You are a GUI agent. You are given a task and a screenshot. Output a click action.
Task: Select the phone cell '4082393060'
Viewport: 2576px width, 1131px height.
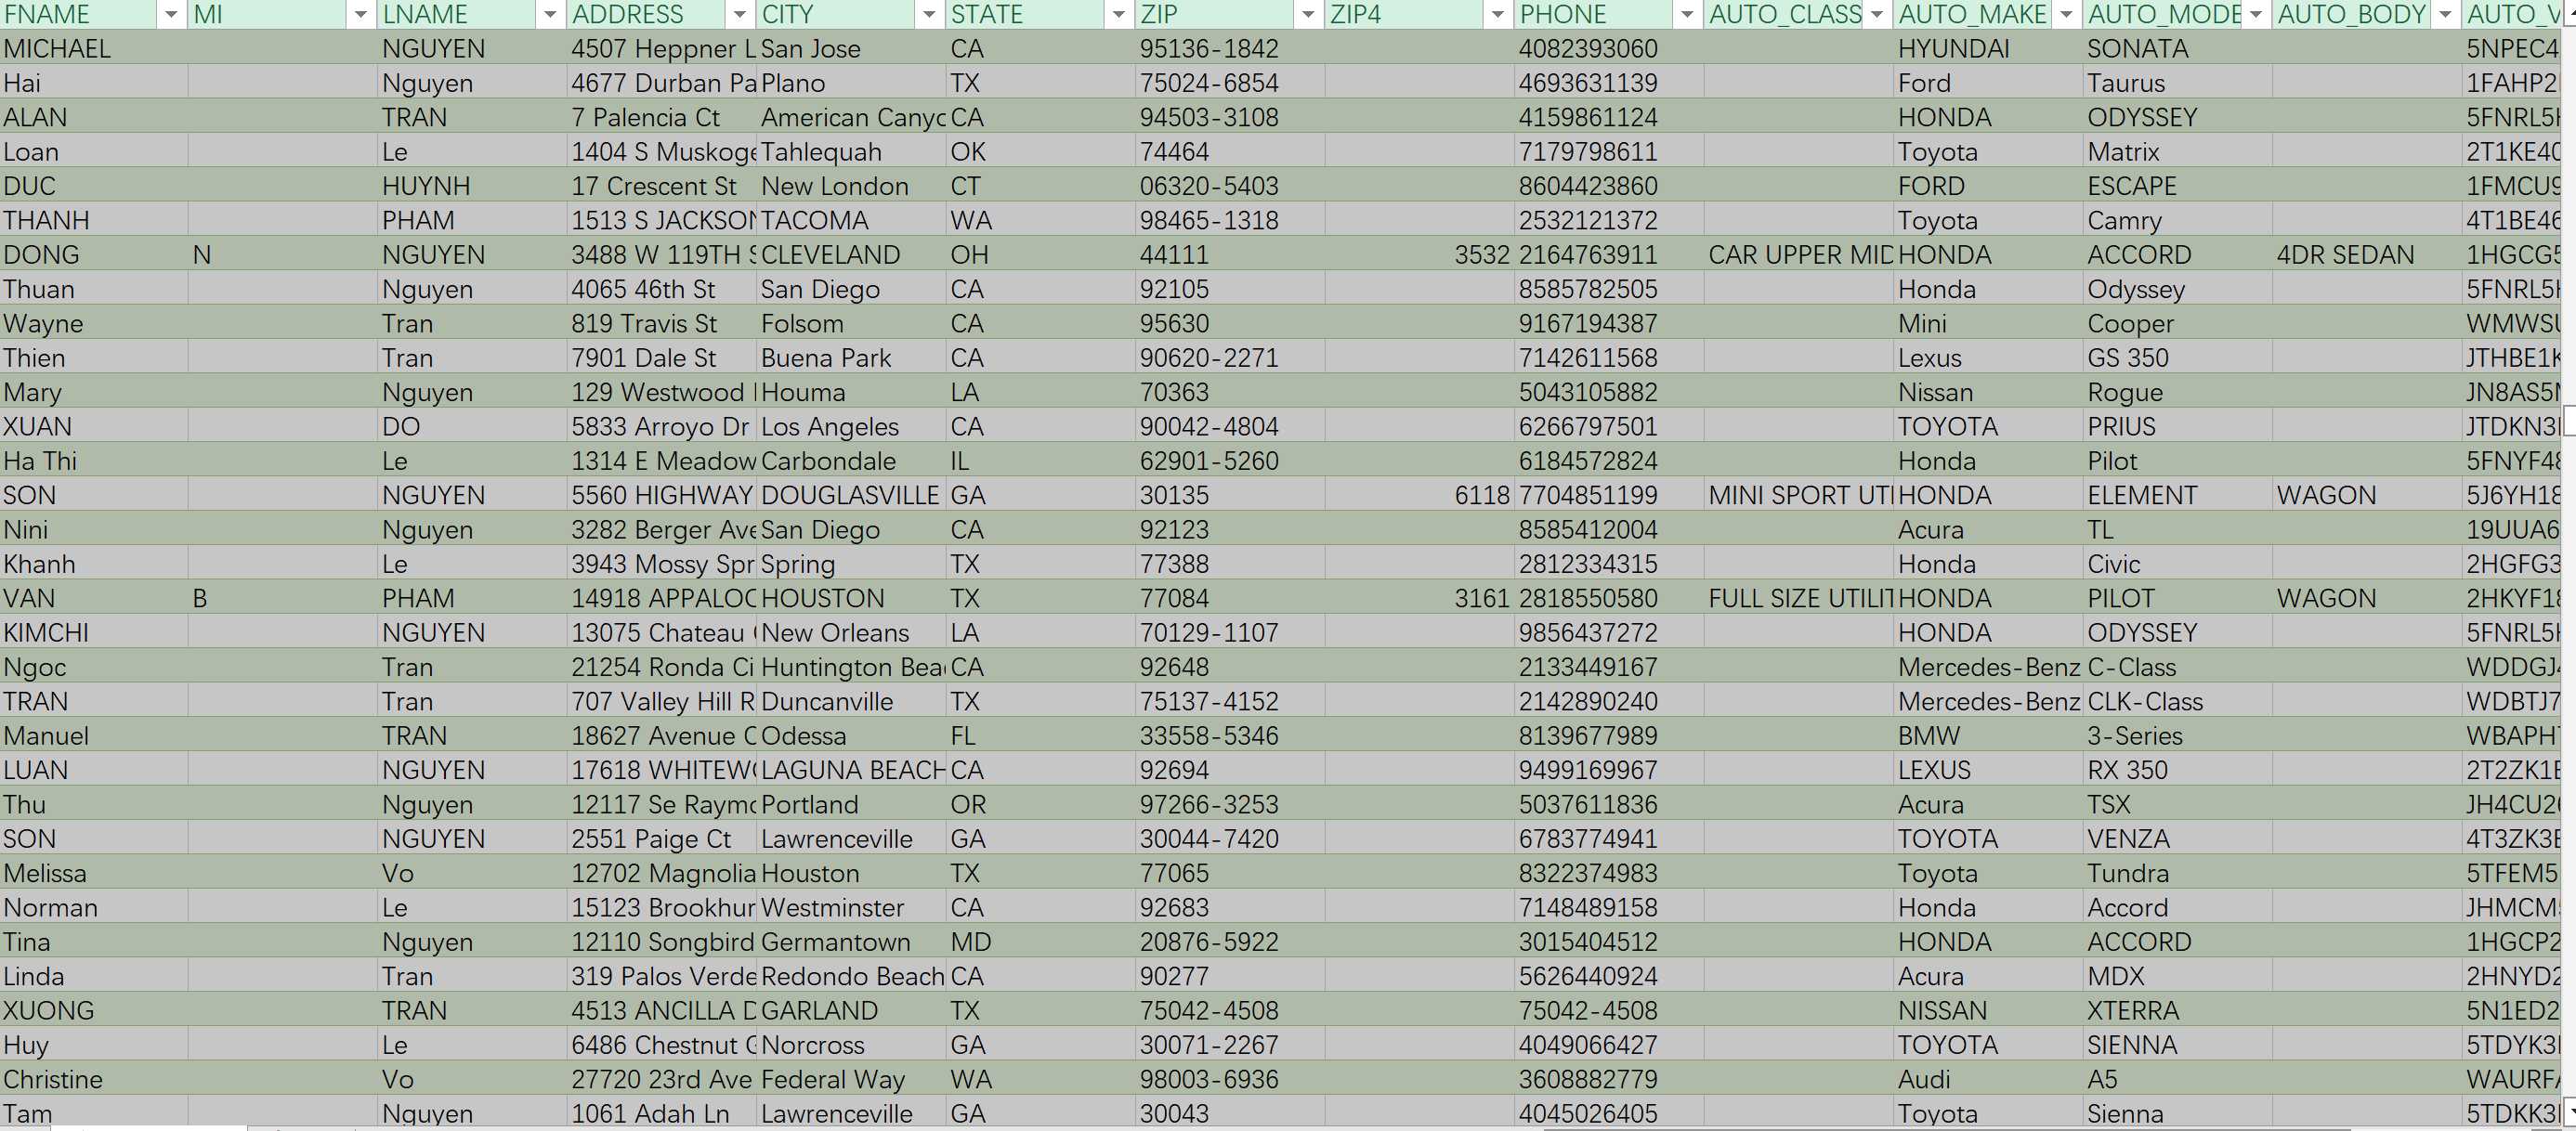click(1609, 48)
